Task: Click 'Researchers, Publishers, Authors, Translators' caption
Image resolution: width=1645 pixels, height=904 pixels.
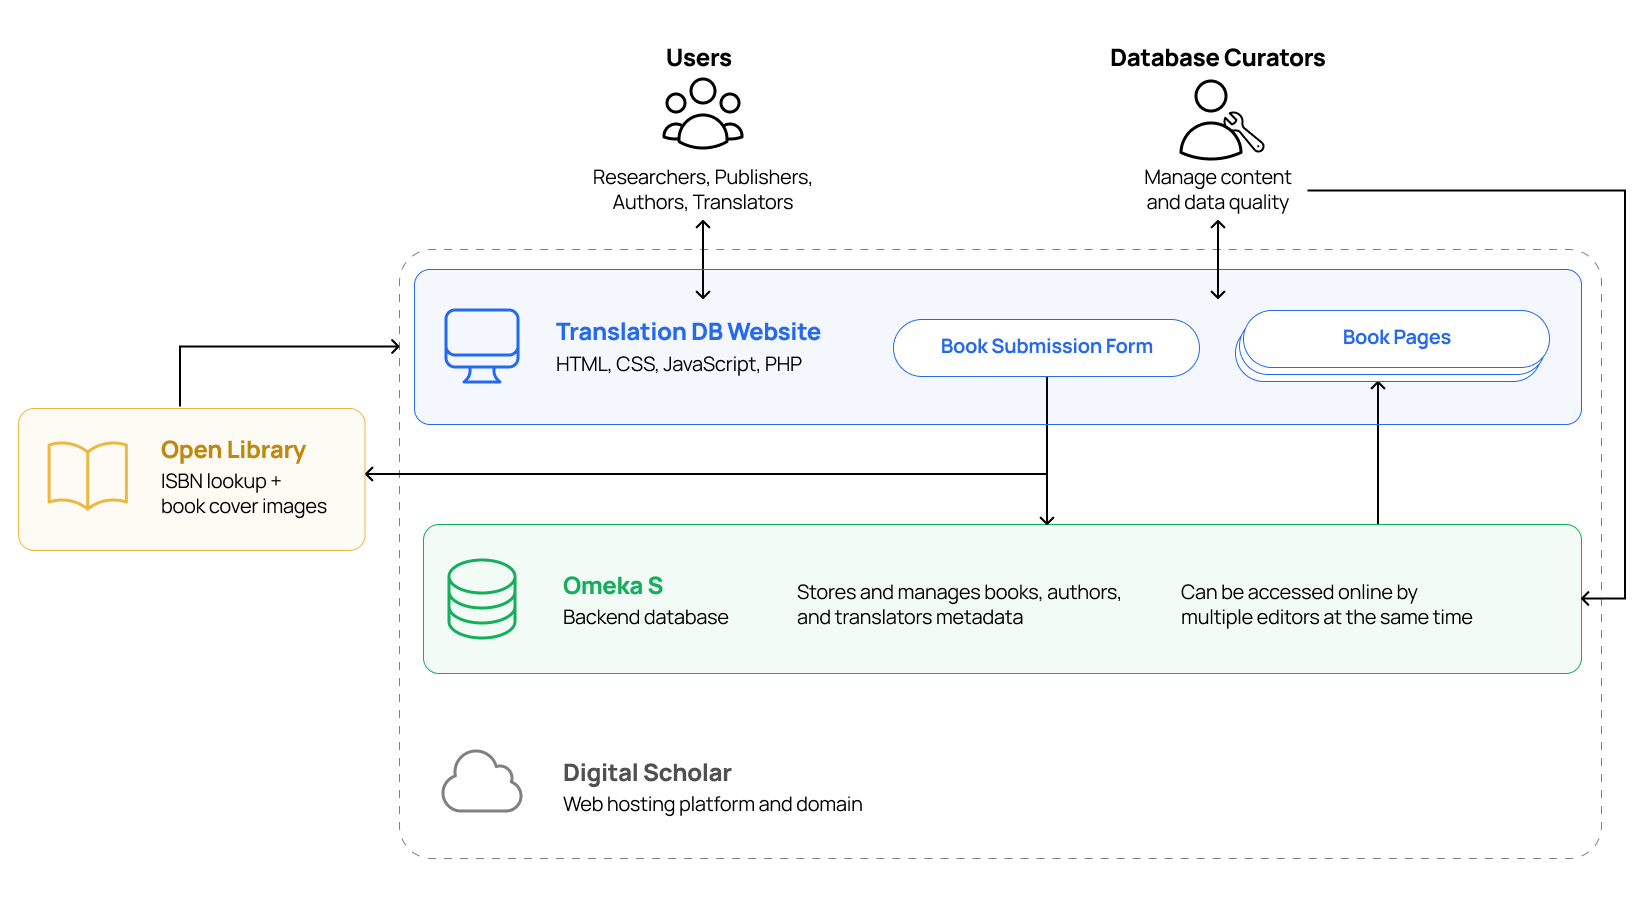Action: 703,190
